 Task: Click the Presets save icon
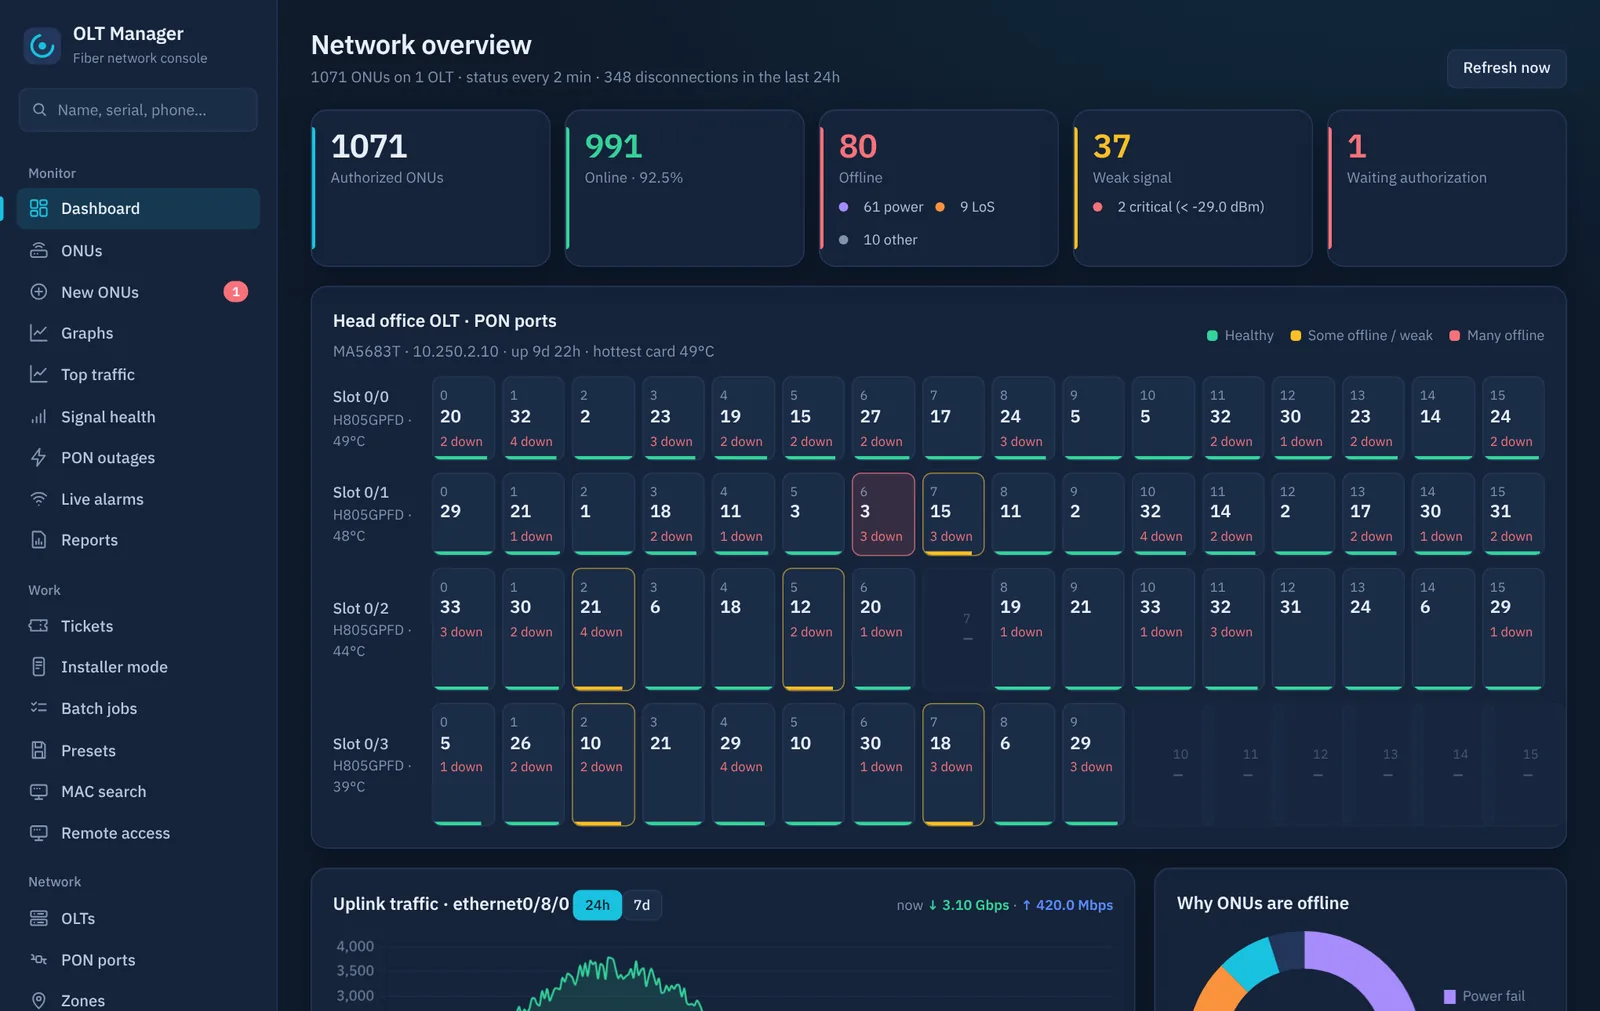tap(39, 750)
